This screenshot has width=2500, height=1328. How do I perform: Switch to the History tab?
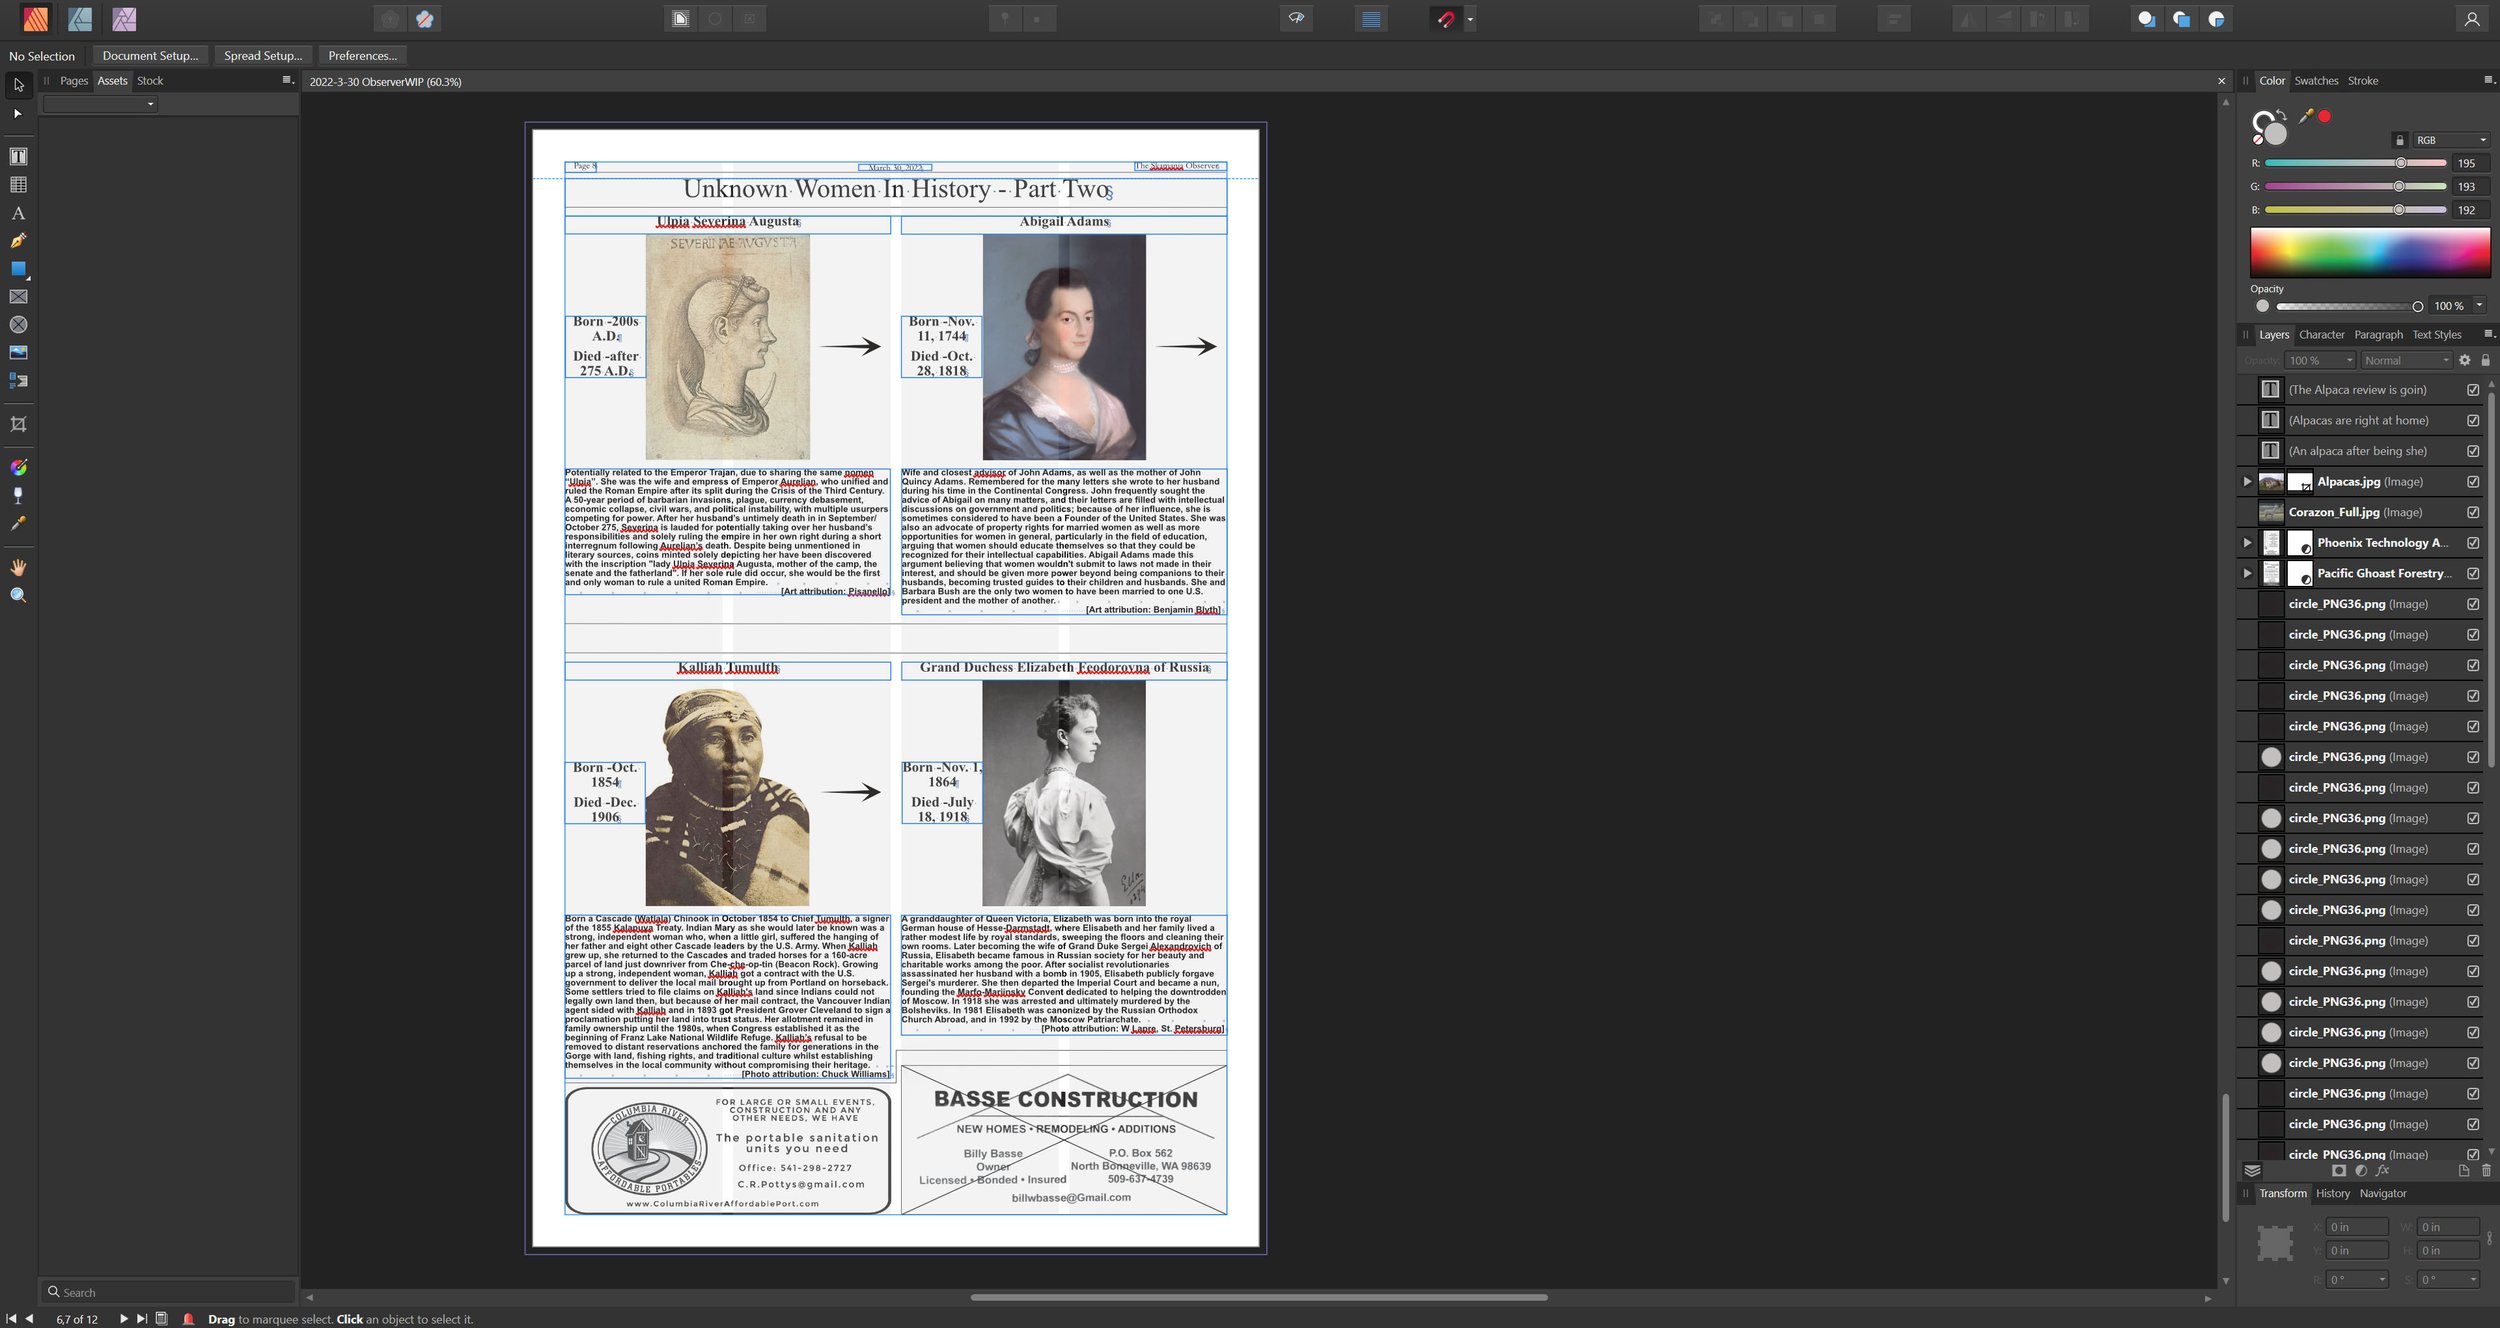coord(2332,1194)
